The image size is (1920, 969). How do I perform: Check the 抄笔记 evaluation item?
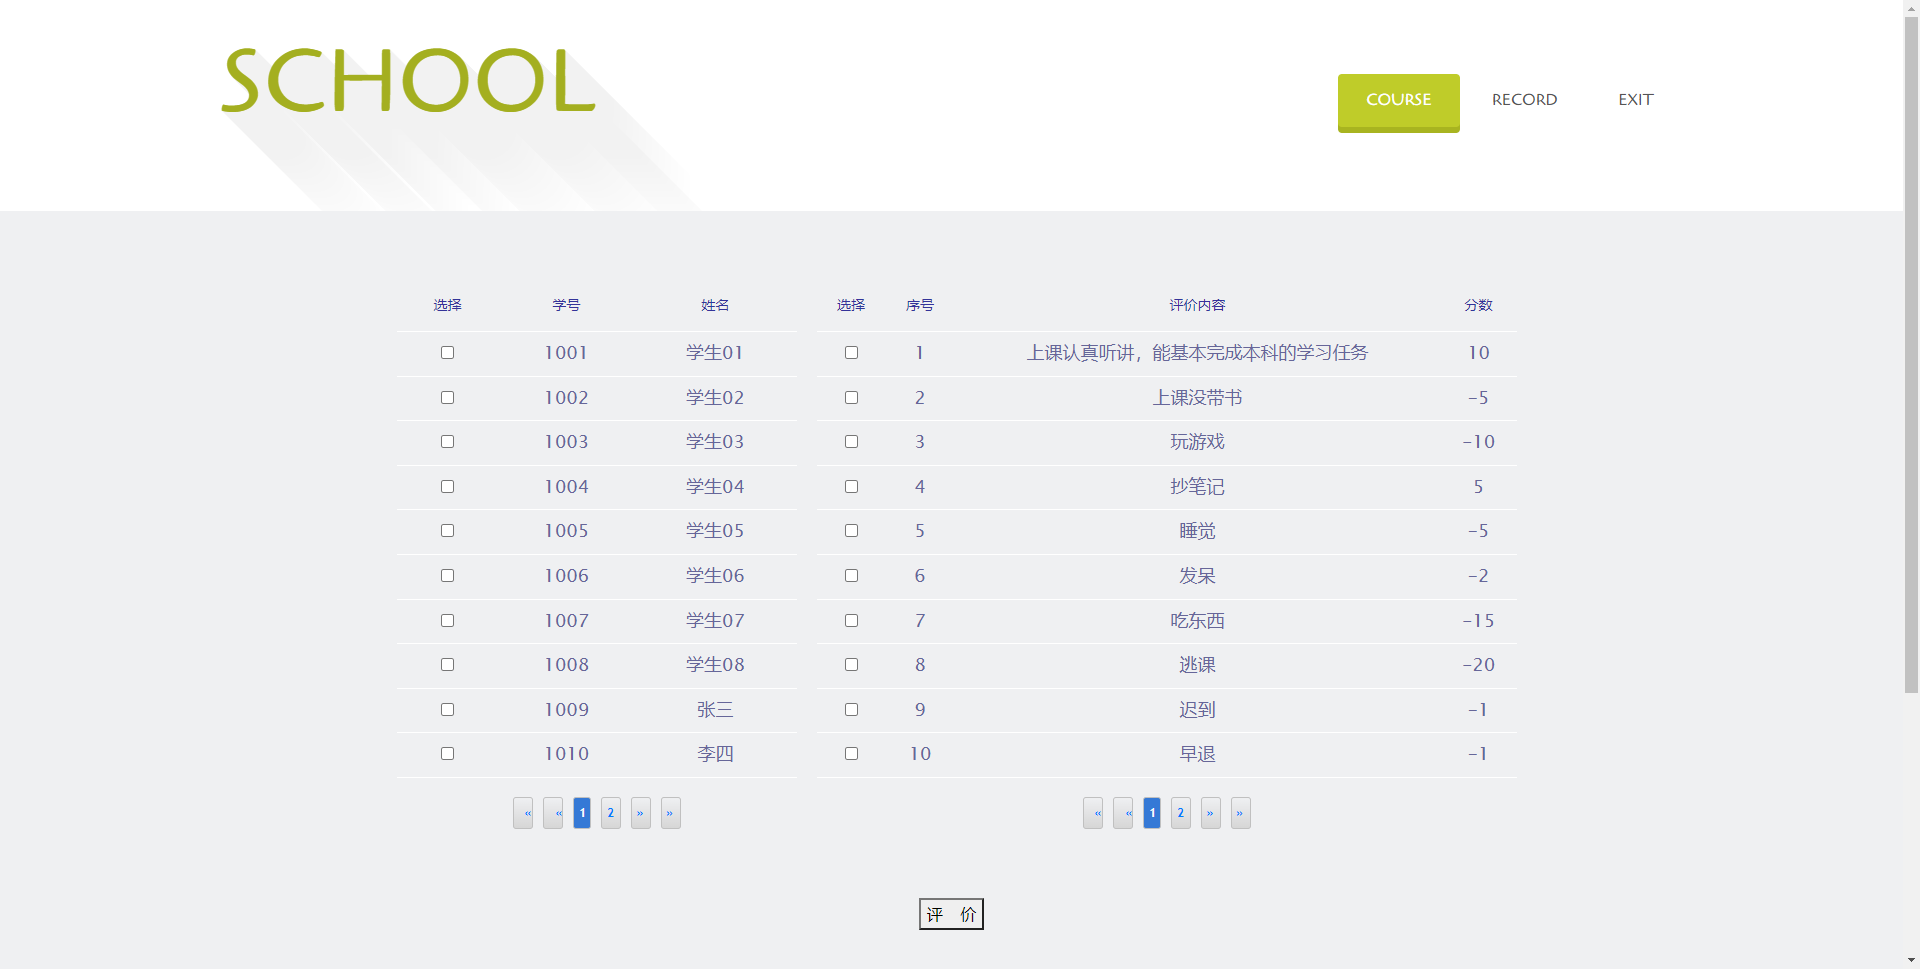tap(851, 487)
